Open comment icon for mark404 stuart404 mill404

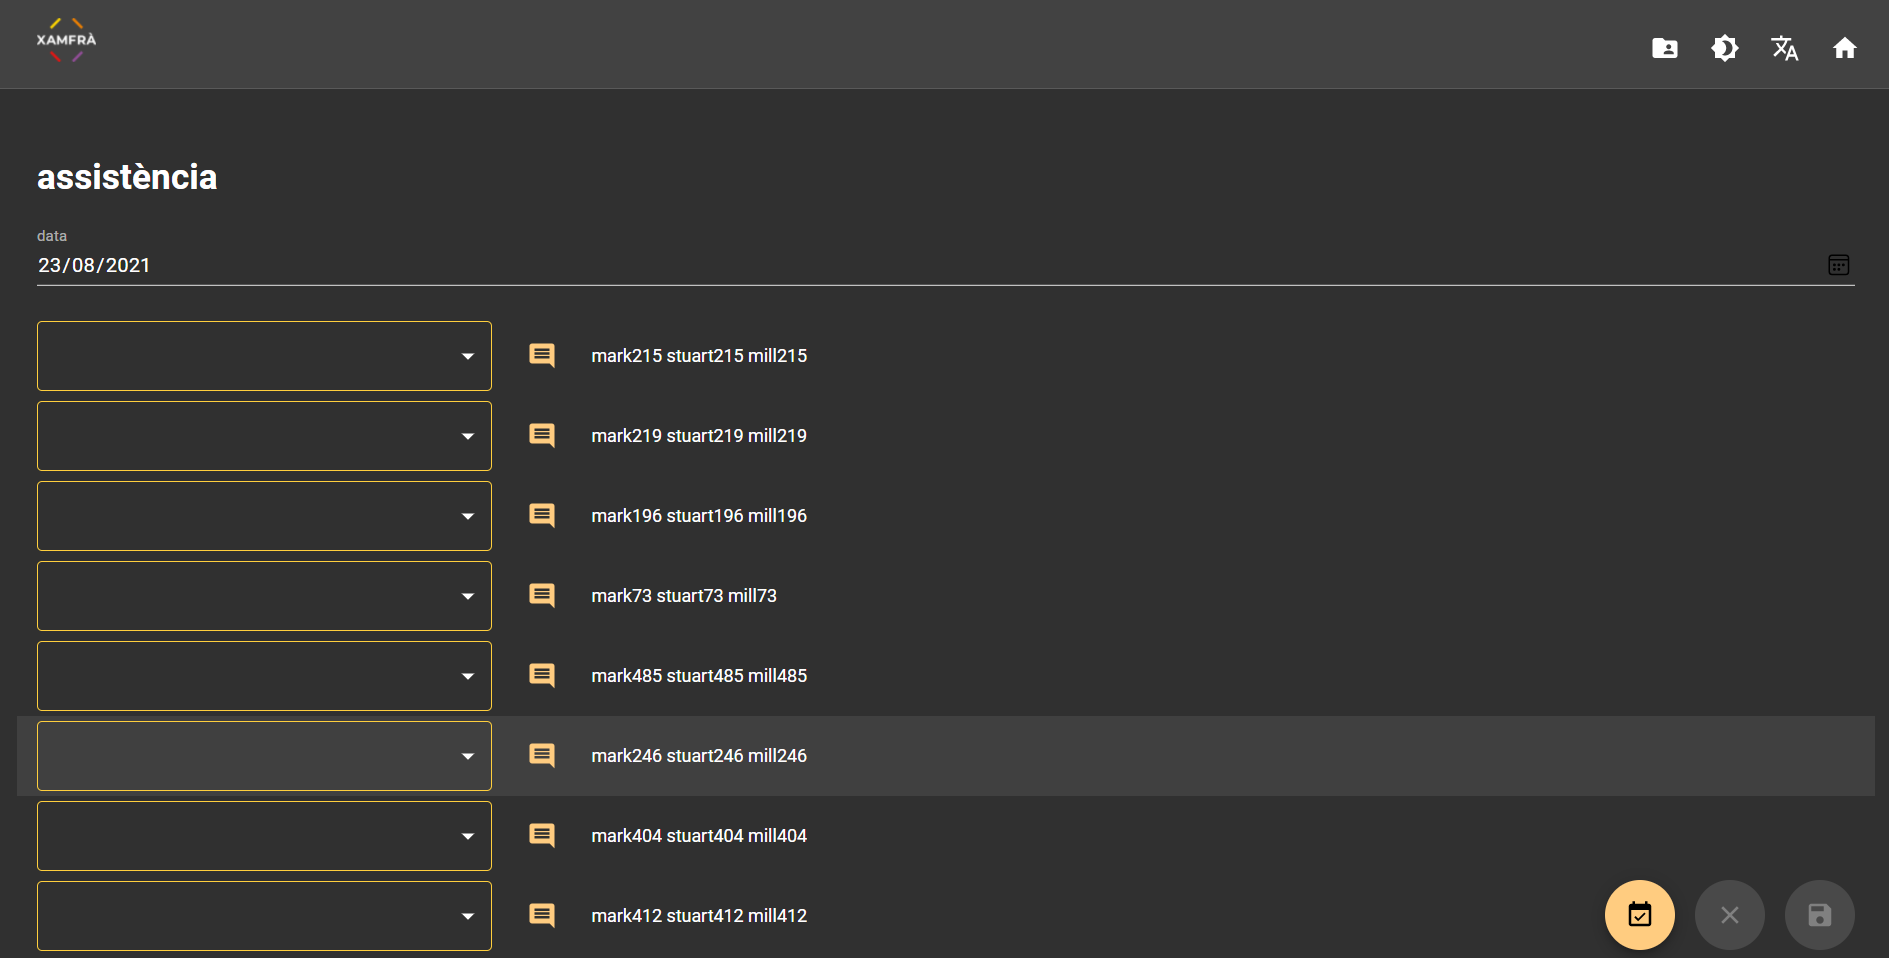pyautogui.click(x=542, y=836)
